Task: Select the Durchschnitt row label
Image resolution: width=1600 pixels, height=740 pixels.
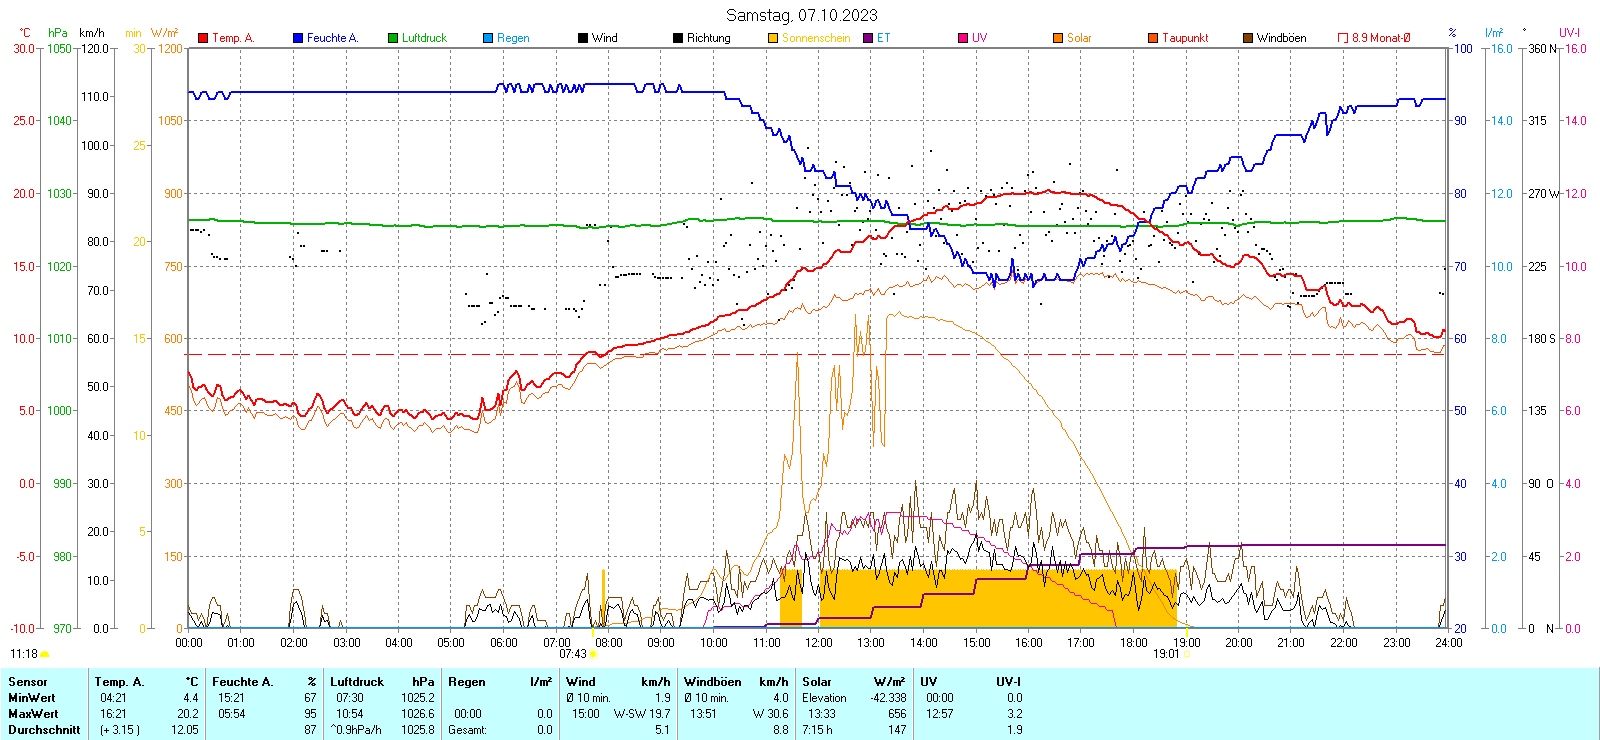Action: tap(44, 730)
